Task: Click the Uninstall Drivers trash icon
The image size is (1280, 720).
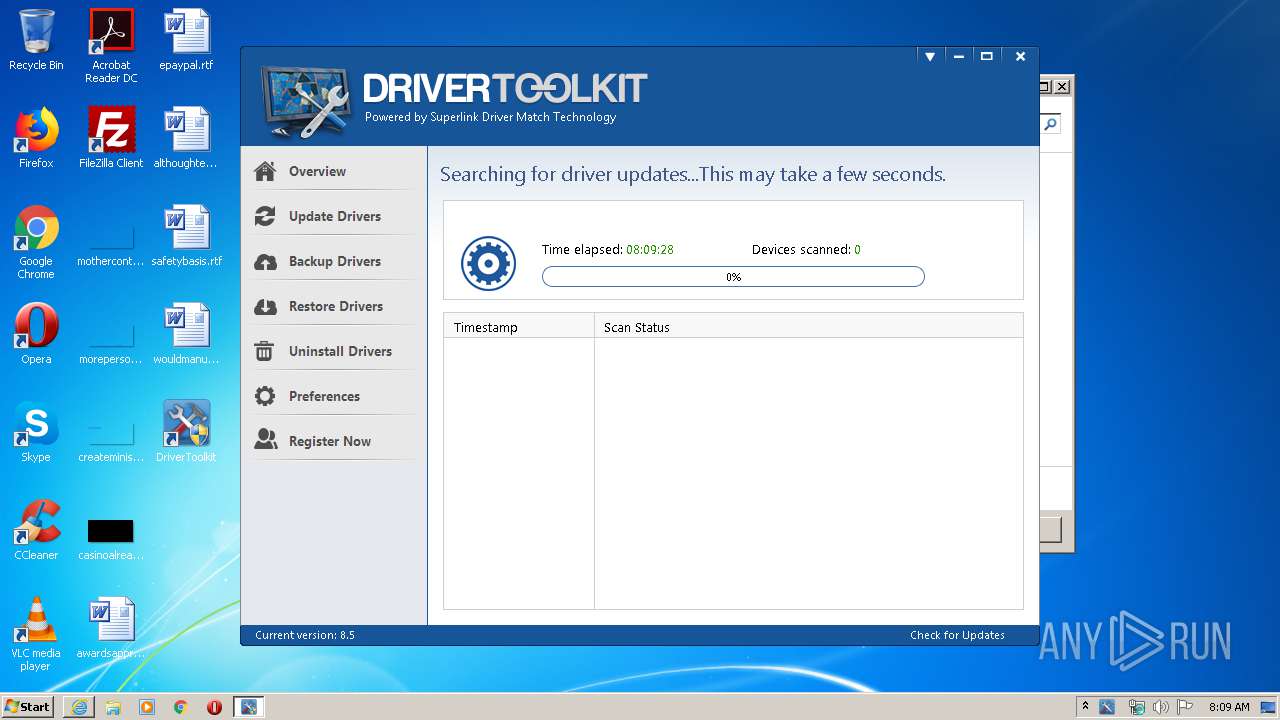Action: 265,351
